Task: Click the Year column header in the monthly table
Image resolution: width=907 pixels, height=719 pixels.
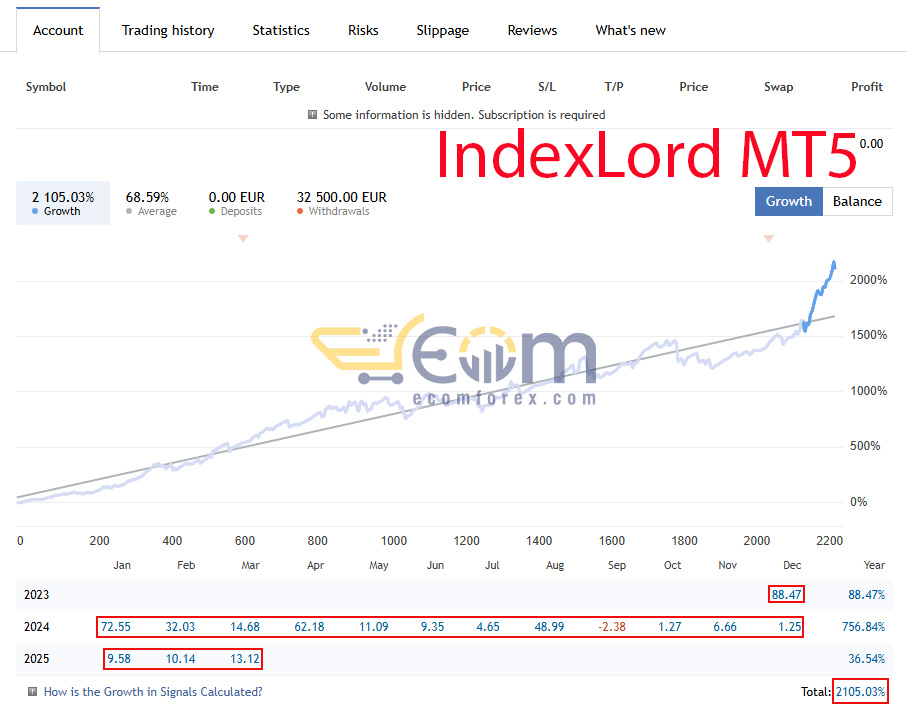Action: 874,565
